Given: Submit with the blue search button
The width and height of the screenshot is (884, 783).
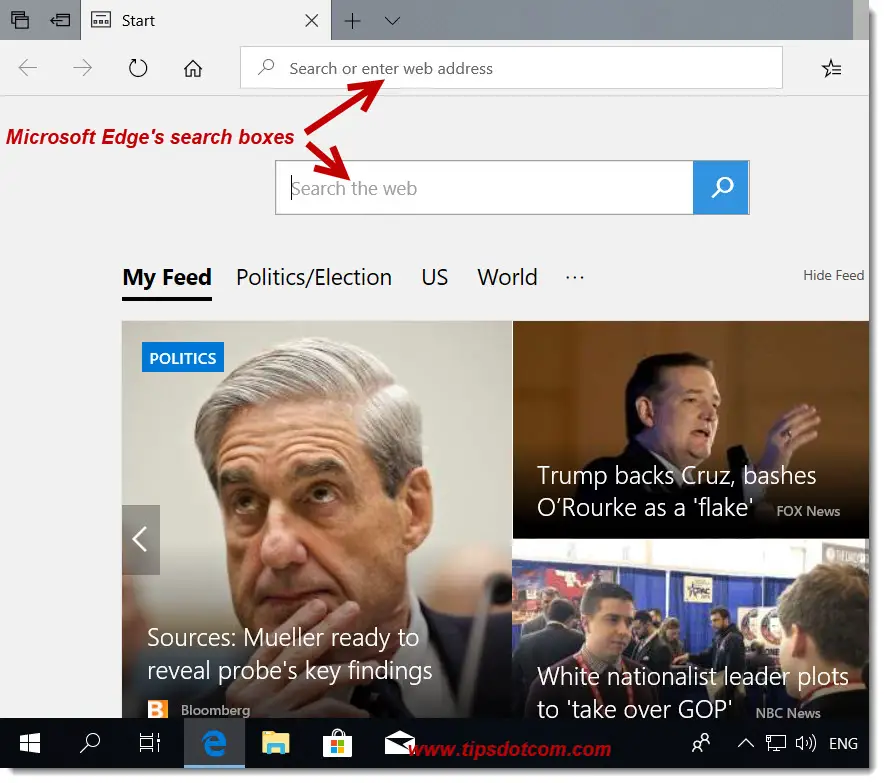Looking at the screenshot, I should coord(721,188).
